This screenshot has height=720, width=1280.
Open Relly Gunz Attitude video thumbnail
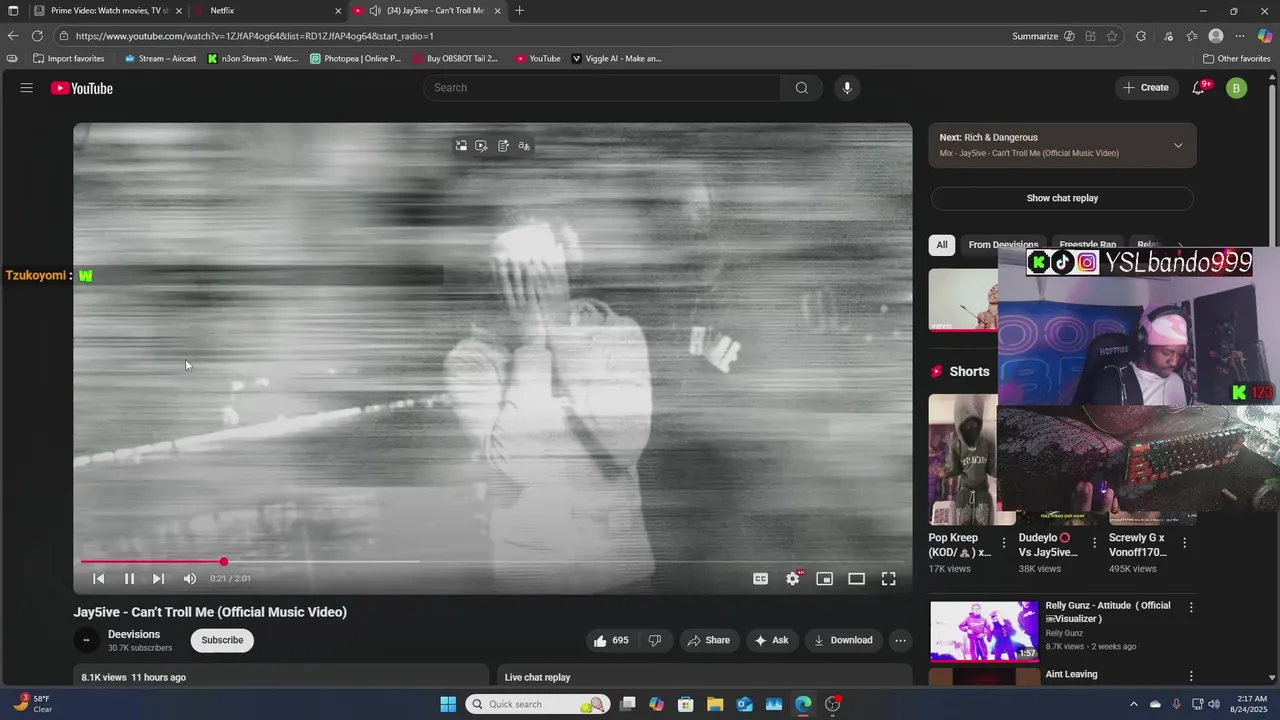984,631
